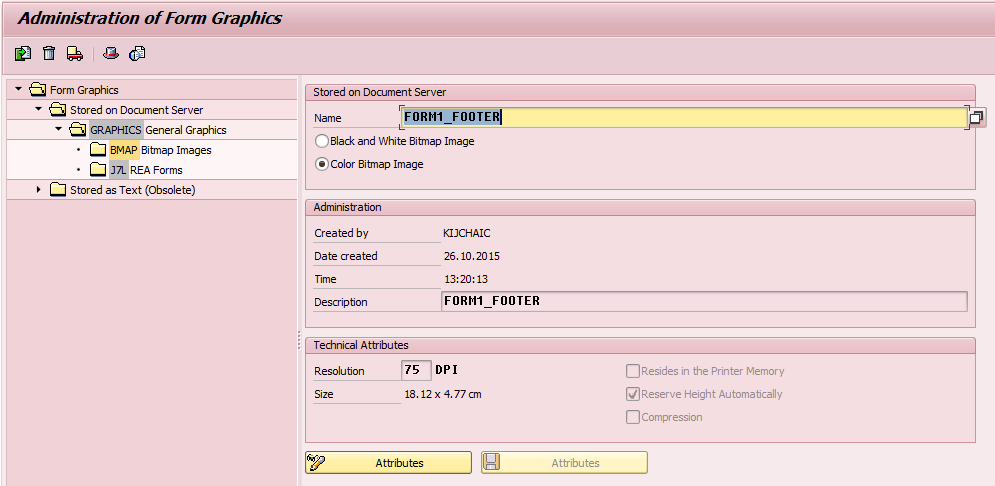
Task: Click the Description field FORM1_FOOTER
Action: point(704,301)
